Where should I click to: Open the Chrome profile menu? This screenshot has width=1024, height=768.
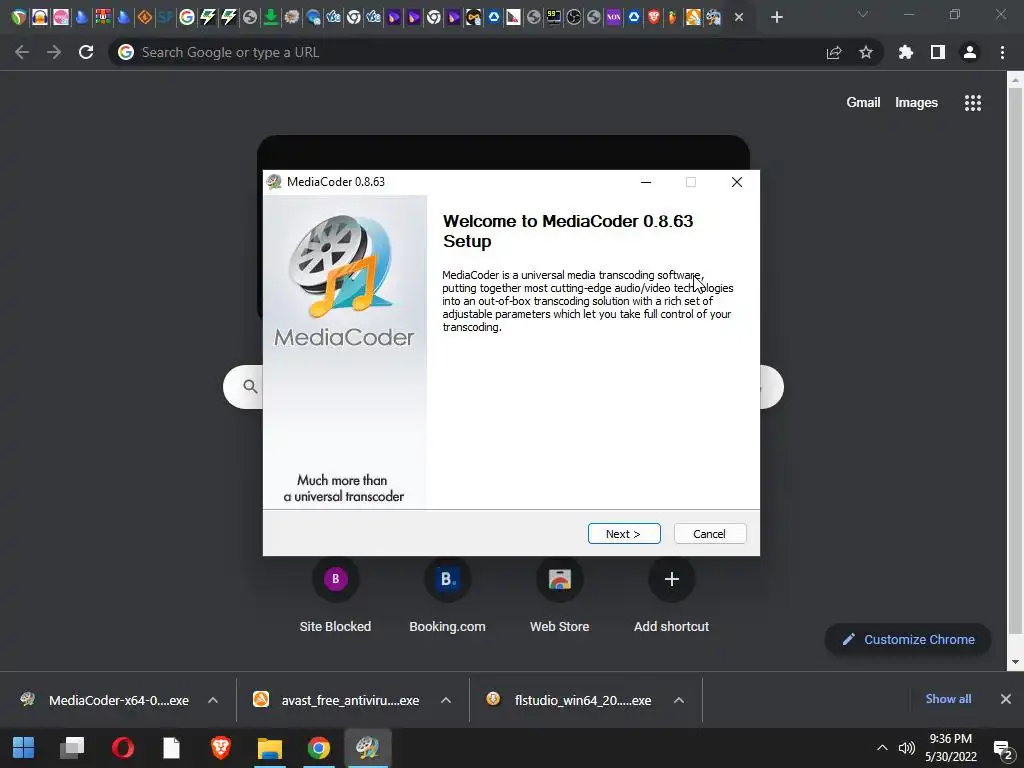tap(970, 52)
